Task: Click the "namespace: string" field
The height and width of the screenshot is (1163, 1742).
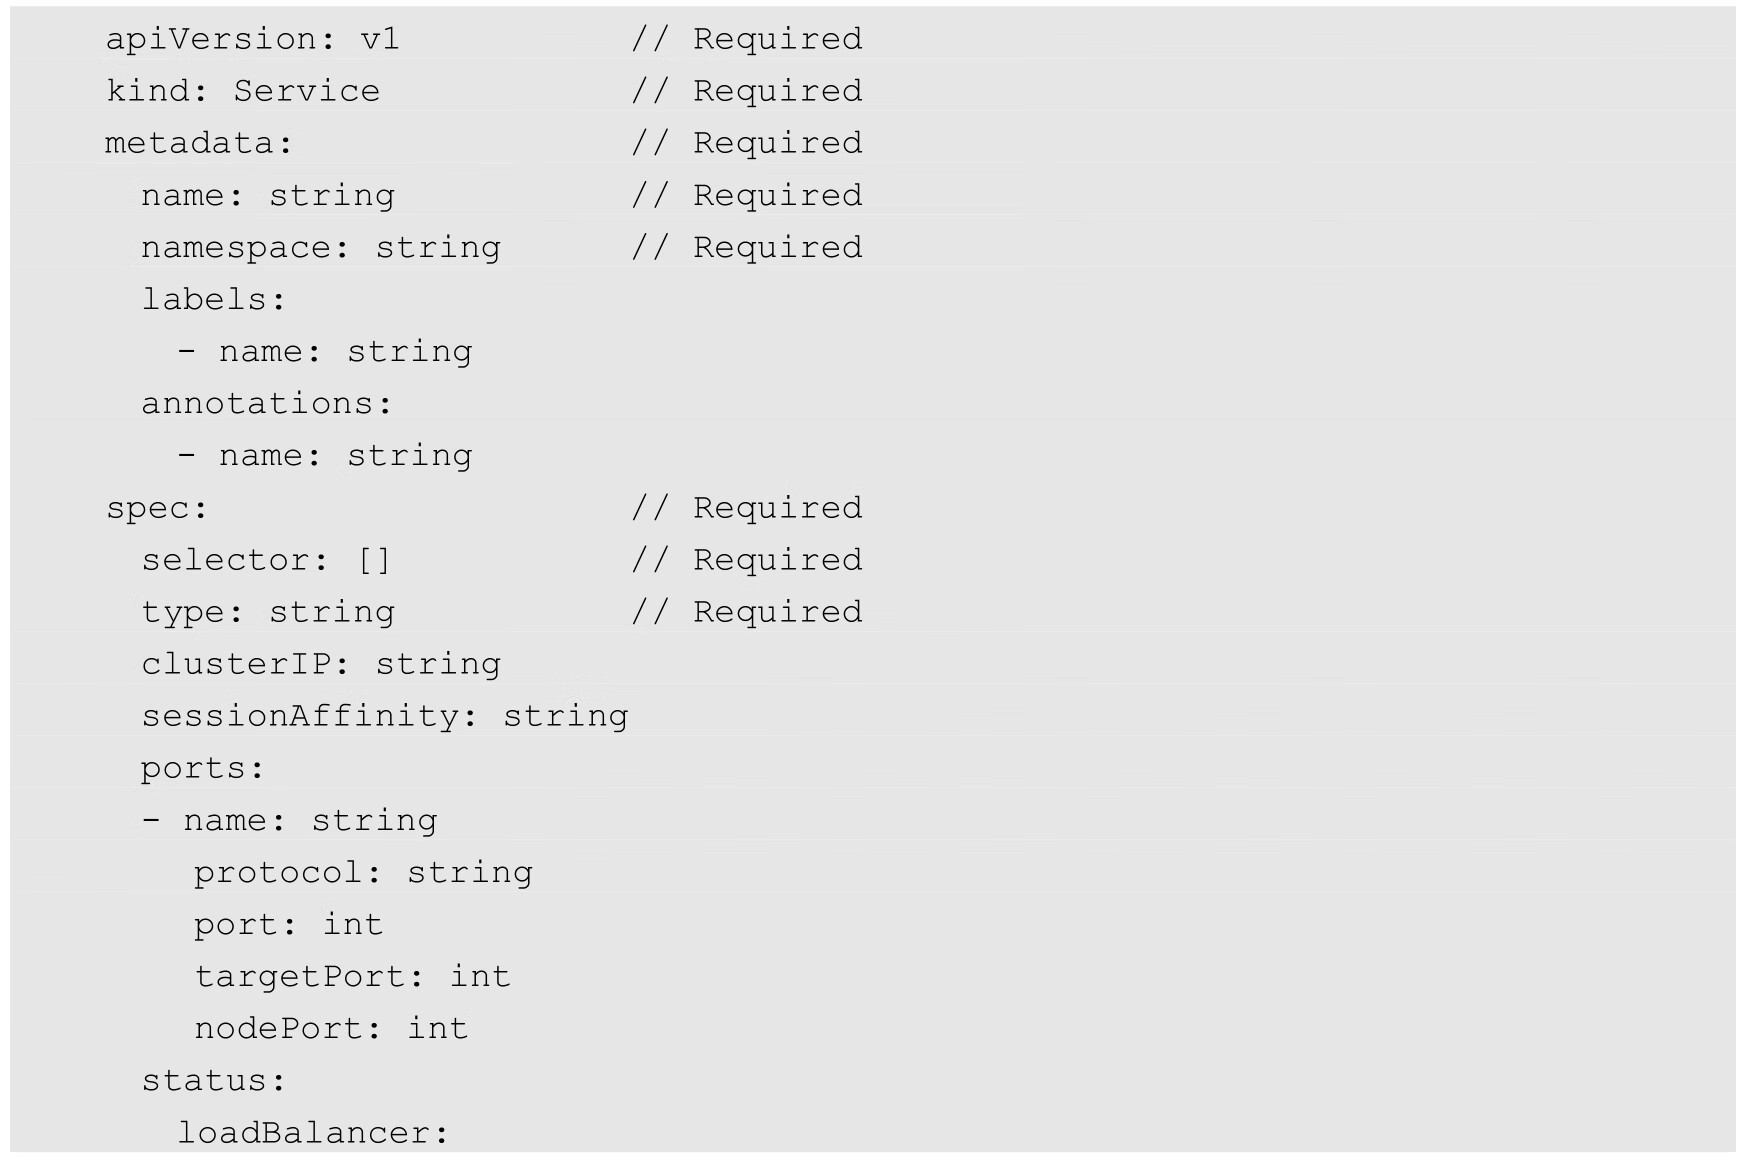Action: (321, 247)
